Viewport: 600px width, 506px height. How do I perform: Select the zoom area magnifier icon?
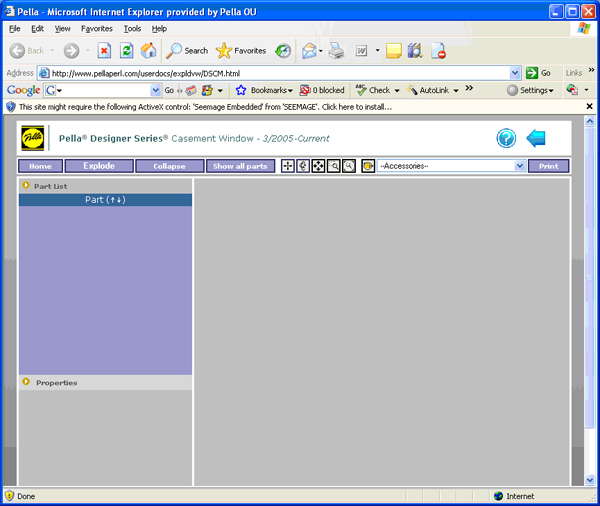coord(333,166)
